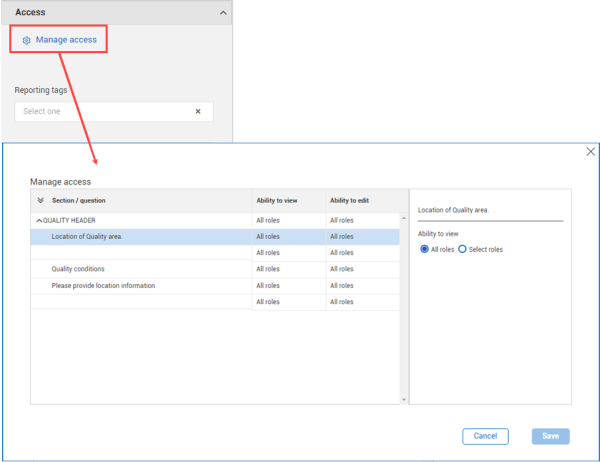The width and height of the screenshot is (600, 462).
Task: Select the Please provide location information row
Action: click(x=103, y=285)
